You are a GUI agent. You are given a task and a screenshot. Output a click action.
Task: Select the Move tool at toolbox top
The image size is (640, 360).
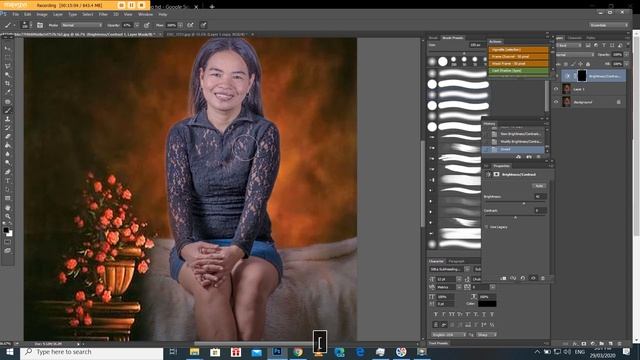pyautogui.click(x=7, y=48)
